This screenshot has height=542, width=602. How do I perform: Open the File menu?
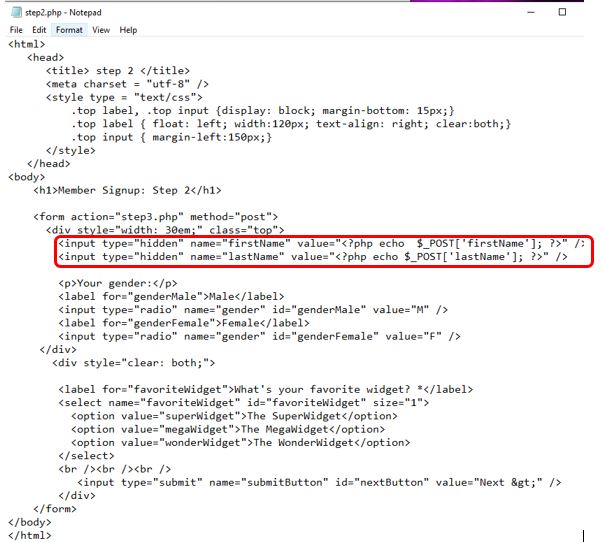(x=15, y=30)
